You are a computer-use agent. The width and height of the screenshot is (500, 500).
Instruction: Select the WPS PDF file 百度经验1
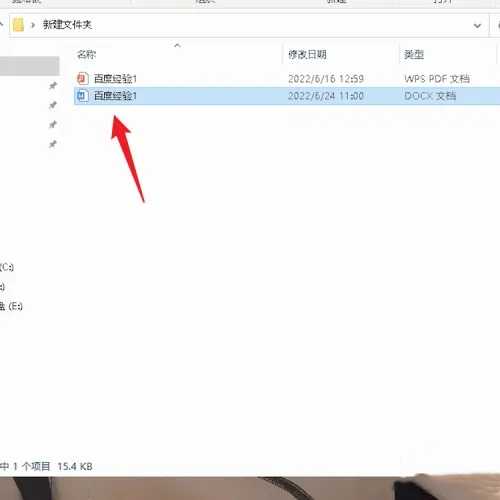pos(115,79)
